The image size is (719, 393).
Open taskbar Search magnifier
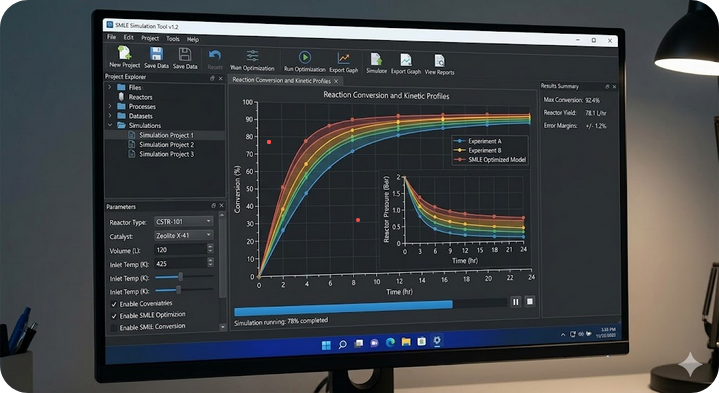click(x=343, y=344)
